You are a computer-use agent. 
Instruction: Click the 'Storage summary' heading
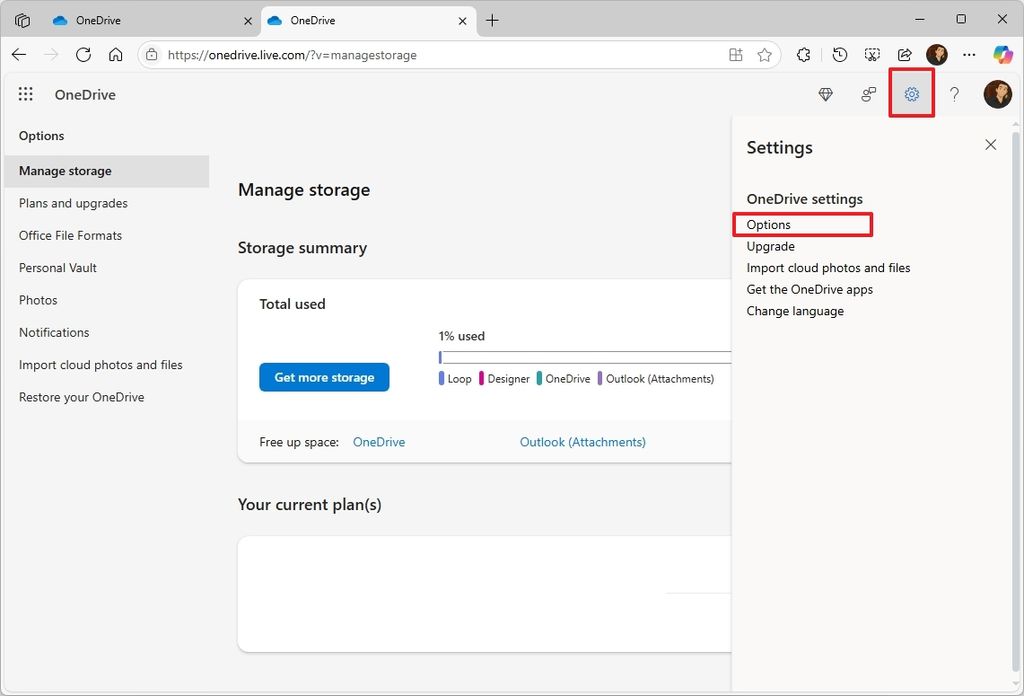click(x=302, y=248)
